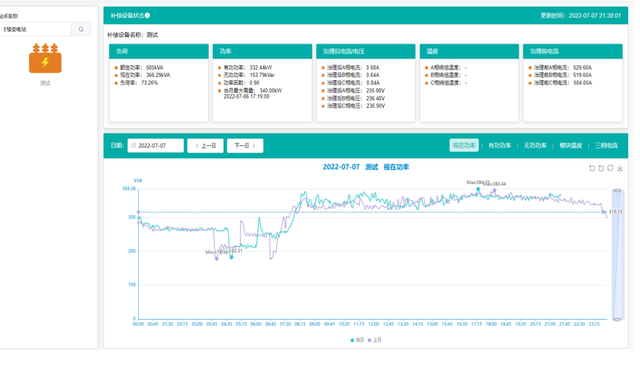Viewport: 640px width, 365px height.
Task: Switch to the 三相电流 tab
Action: [606, 146]
